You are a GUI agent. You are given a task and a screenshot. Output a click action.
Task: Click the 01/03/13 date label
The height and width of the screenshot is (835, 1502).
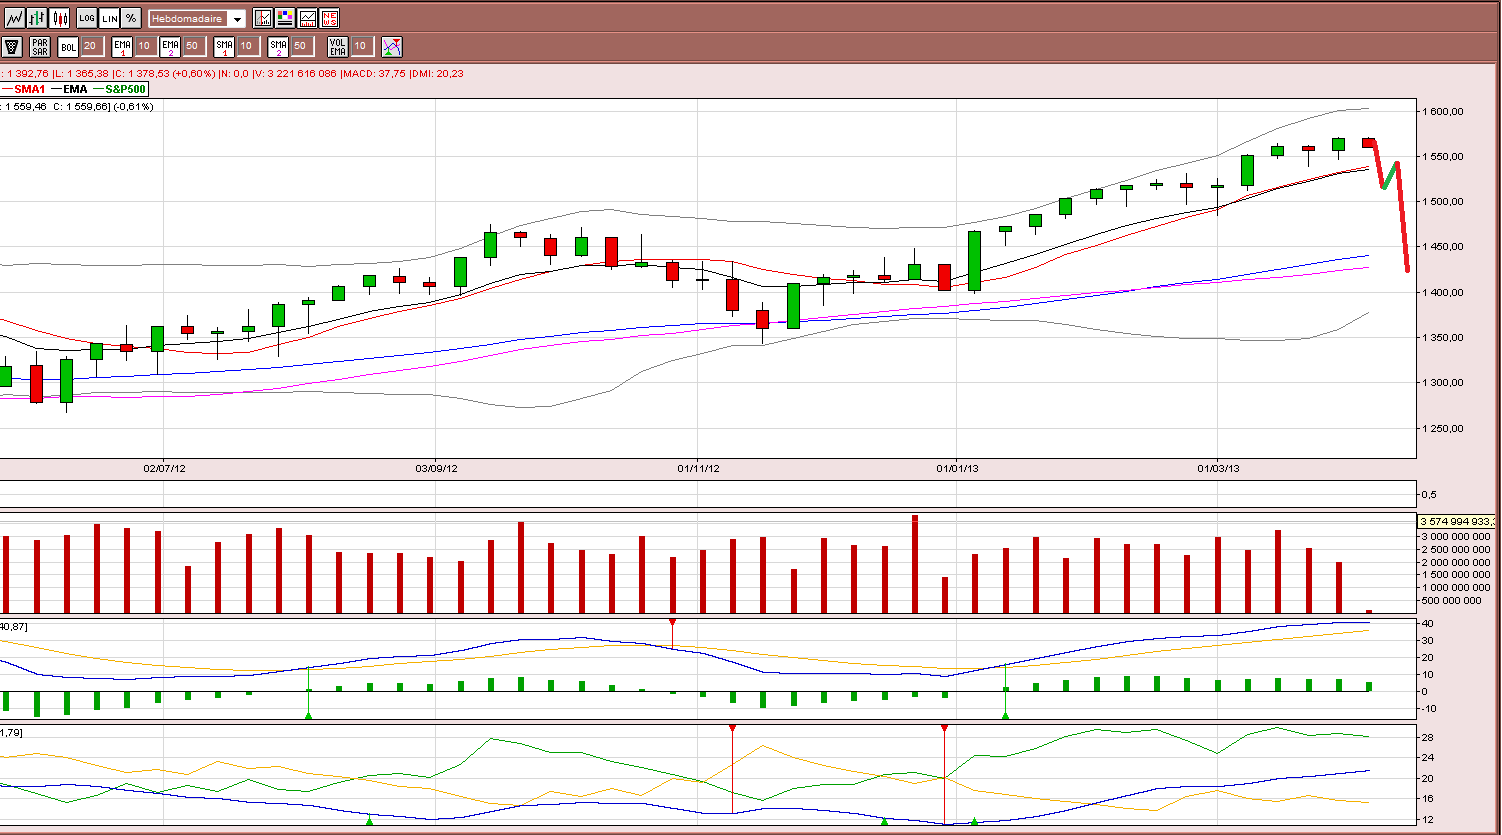(x=1218, y=468)
